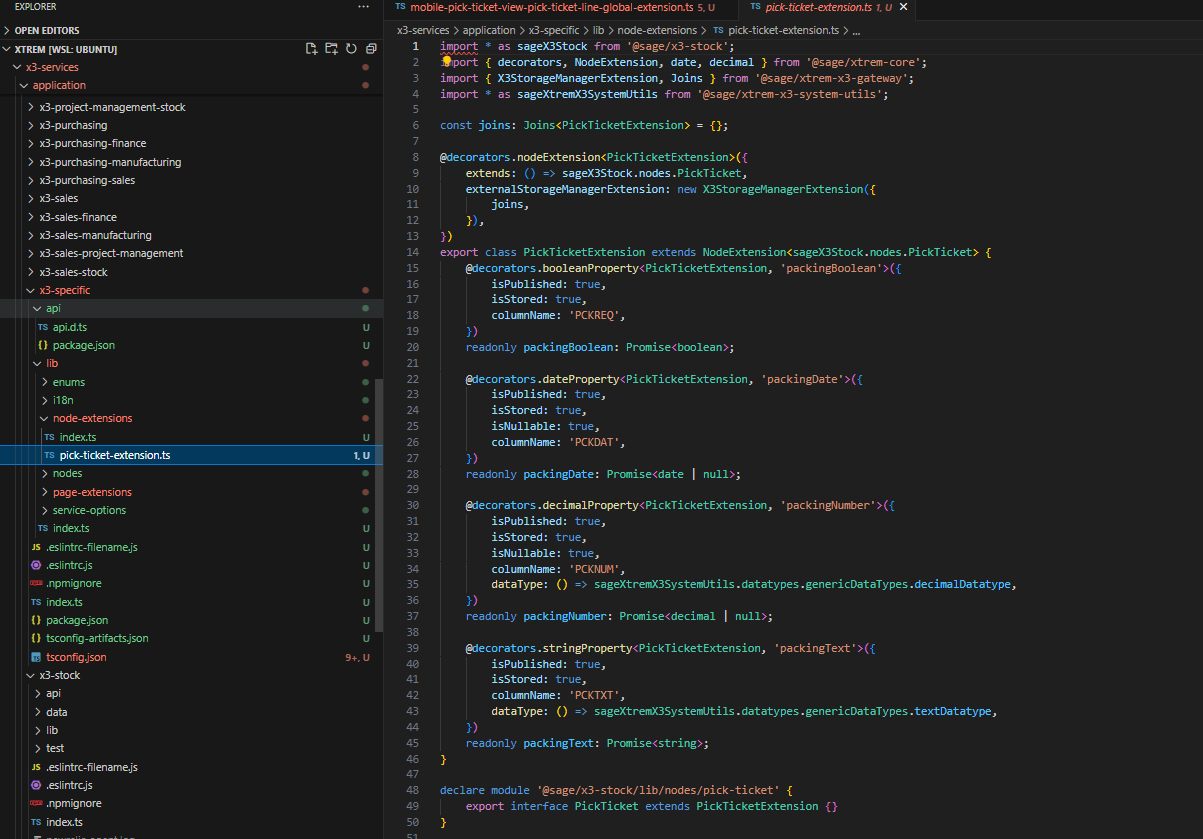Viewport: 1203px width, 839px height.
Task: Click the package.json icon under the x3-specific api folder
Action: click(43, 345)
